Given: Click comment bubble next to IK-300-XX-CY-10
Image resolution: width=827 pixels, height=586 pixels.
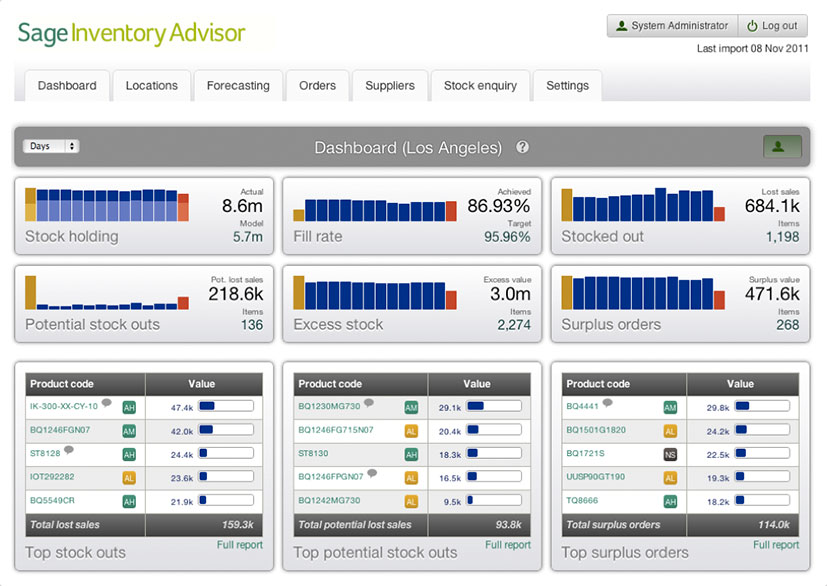Looking at the screenshot, I should [106, 404].
